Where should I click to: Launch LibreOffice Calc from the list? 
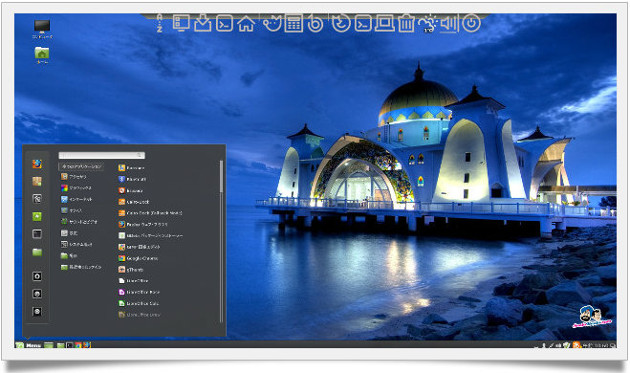[x=139, y=303]
